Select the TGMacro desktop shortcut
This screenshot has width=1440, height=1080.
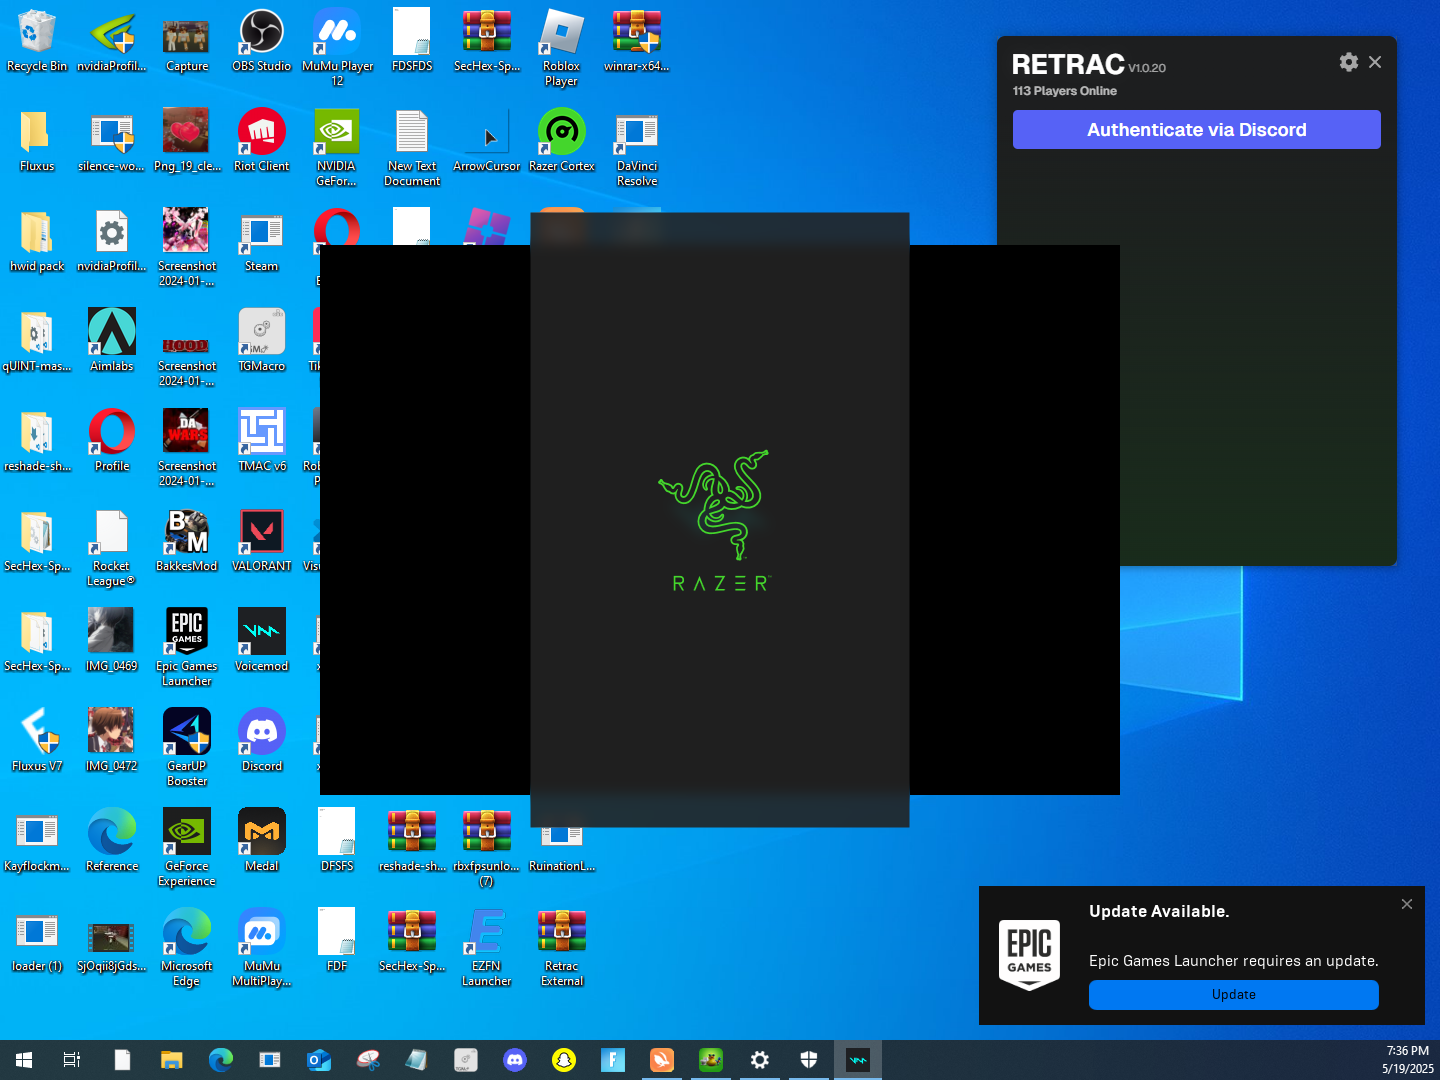262,341
